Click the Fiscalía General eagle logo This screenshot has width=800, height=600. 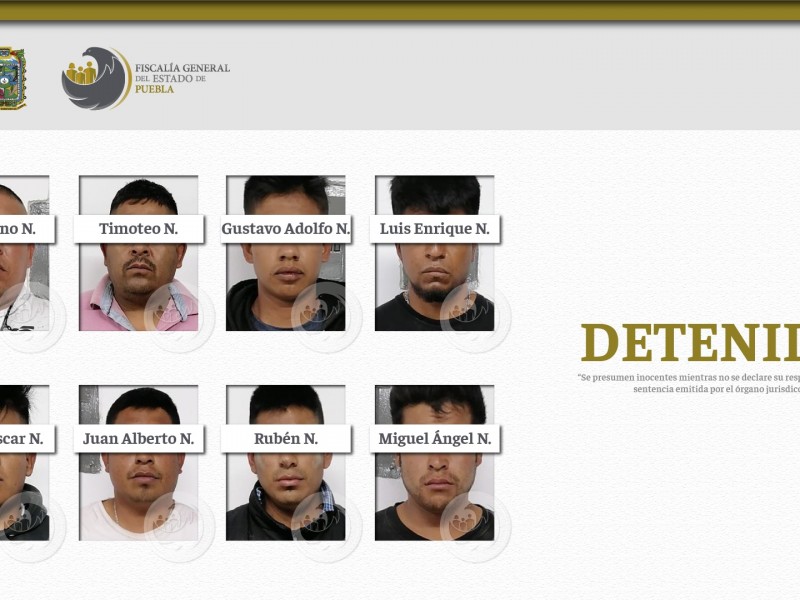tap(96, 78)
